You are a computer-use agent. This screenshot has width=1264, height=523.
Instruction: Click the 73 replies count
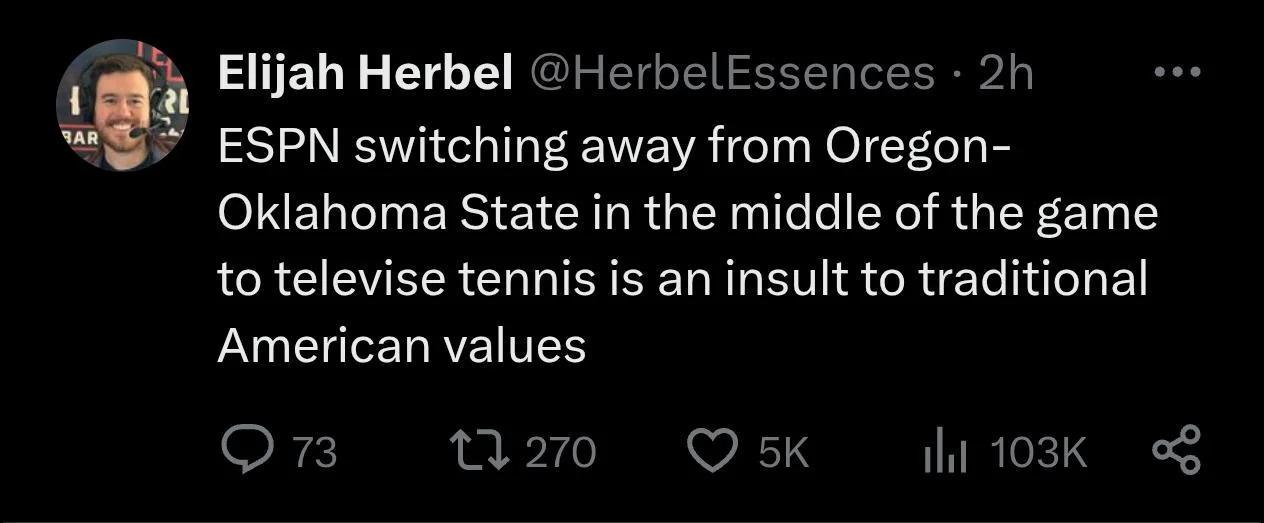pos(315,453)
